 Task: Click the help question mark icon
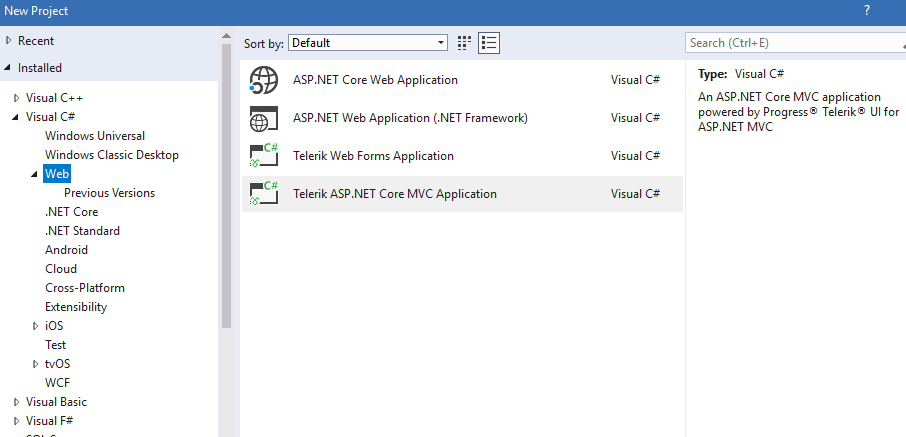coord(867,9)
